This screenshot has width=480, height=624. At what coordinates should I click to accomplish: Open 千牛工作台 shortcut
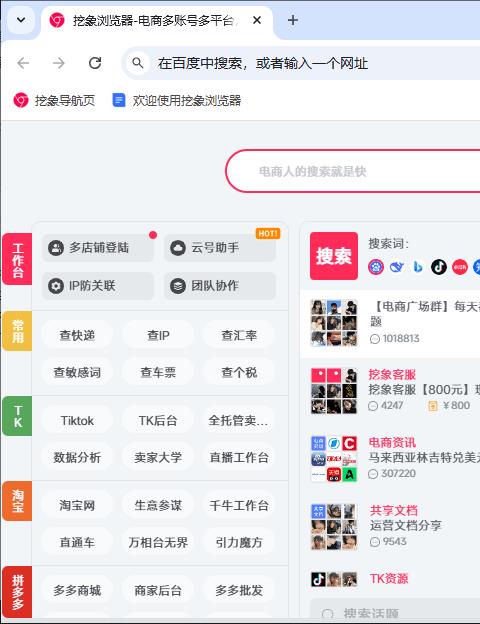pos(239,505)
